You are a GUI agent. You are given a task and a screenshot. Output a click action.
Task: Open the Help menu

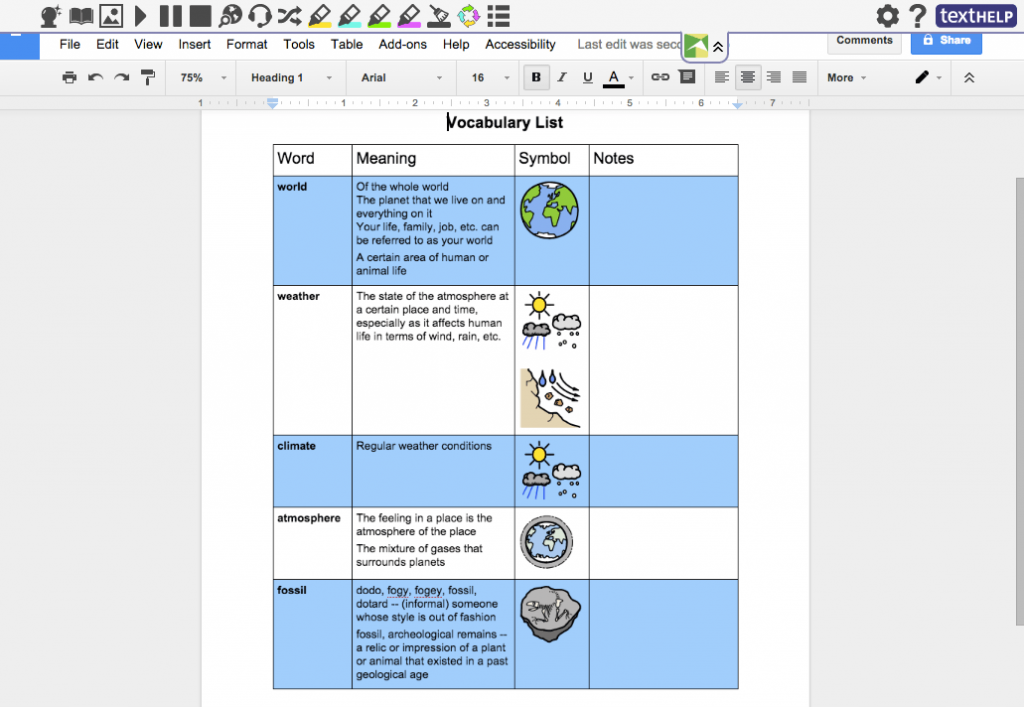(456, 44)
